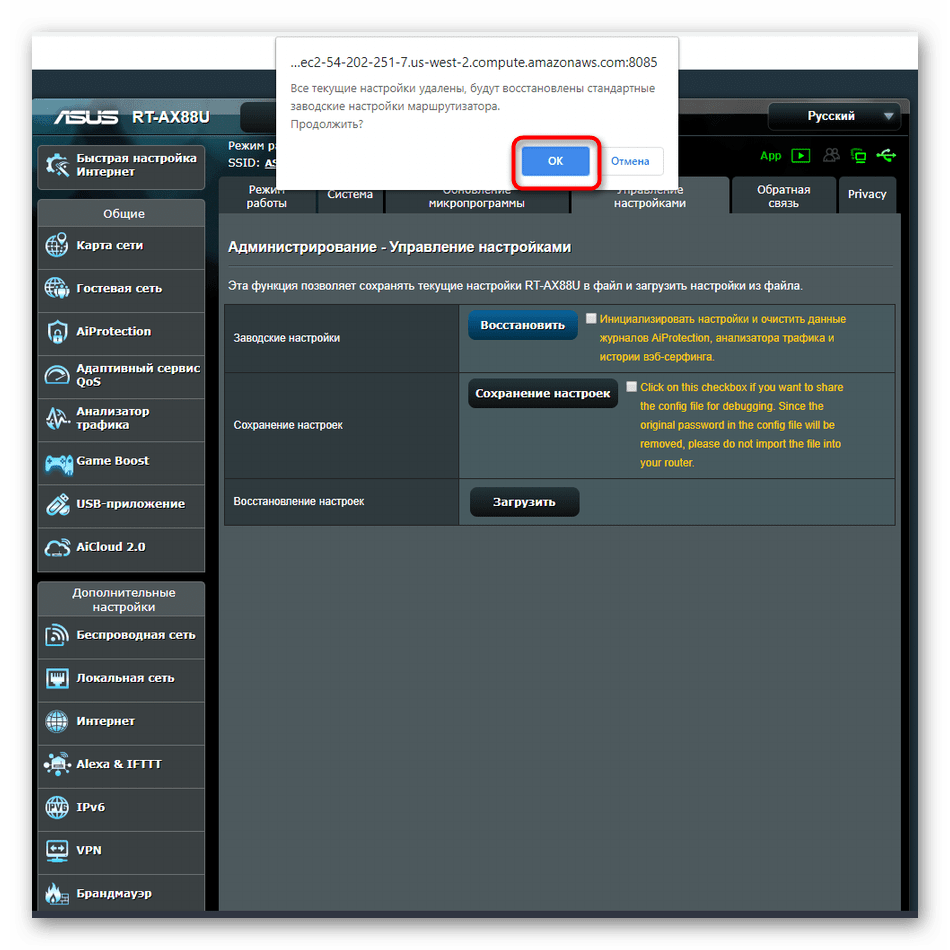The width and height of the screenshot is (950, 950).
Task: Click the Загрузить button
Action: click(x=524, y=502)
